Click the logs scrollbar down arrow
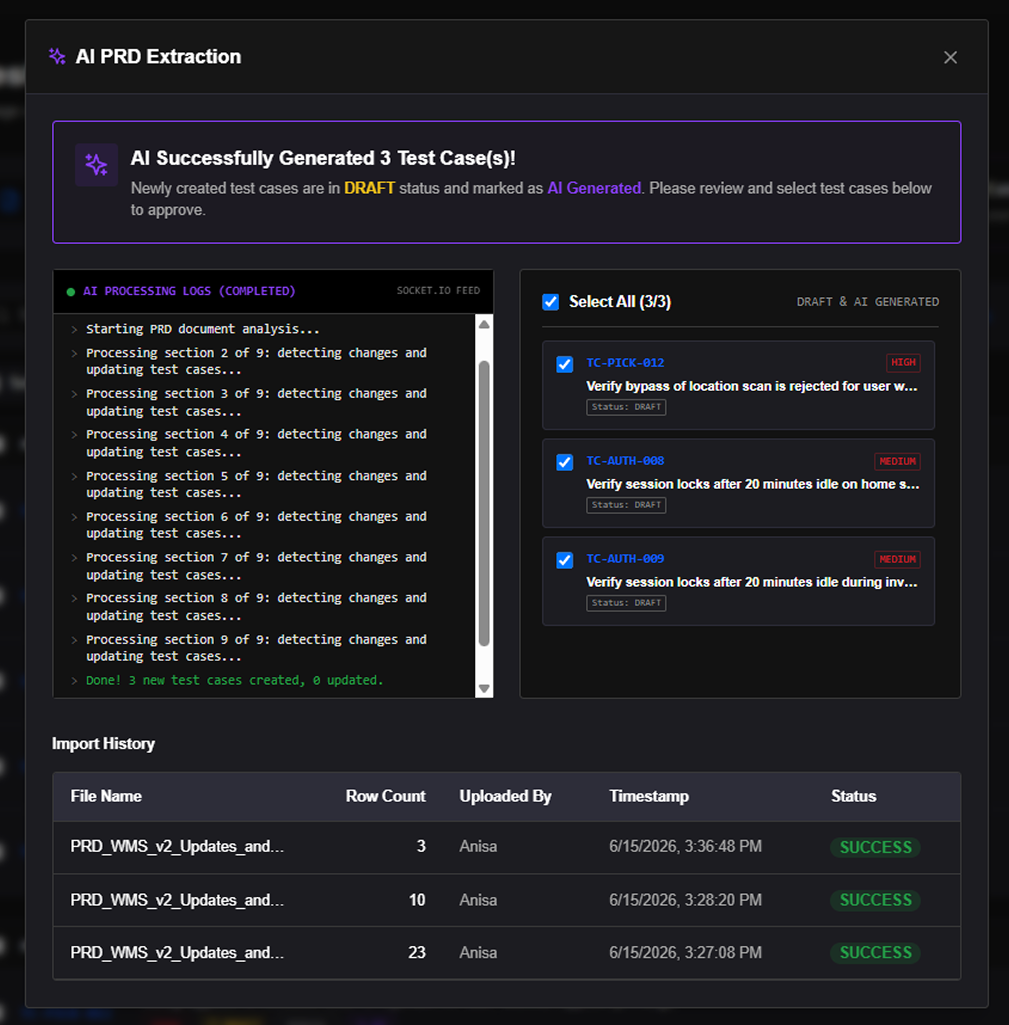 coord(484,688)
